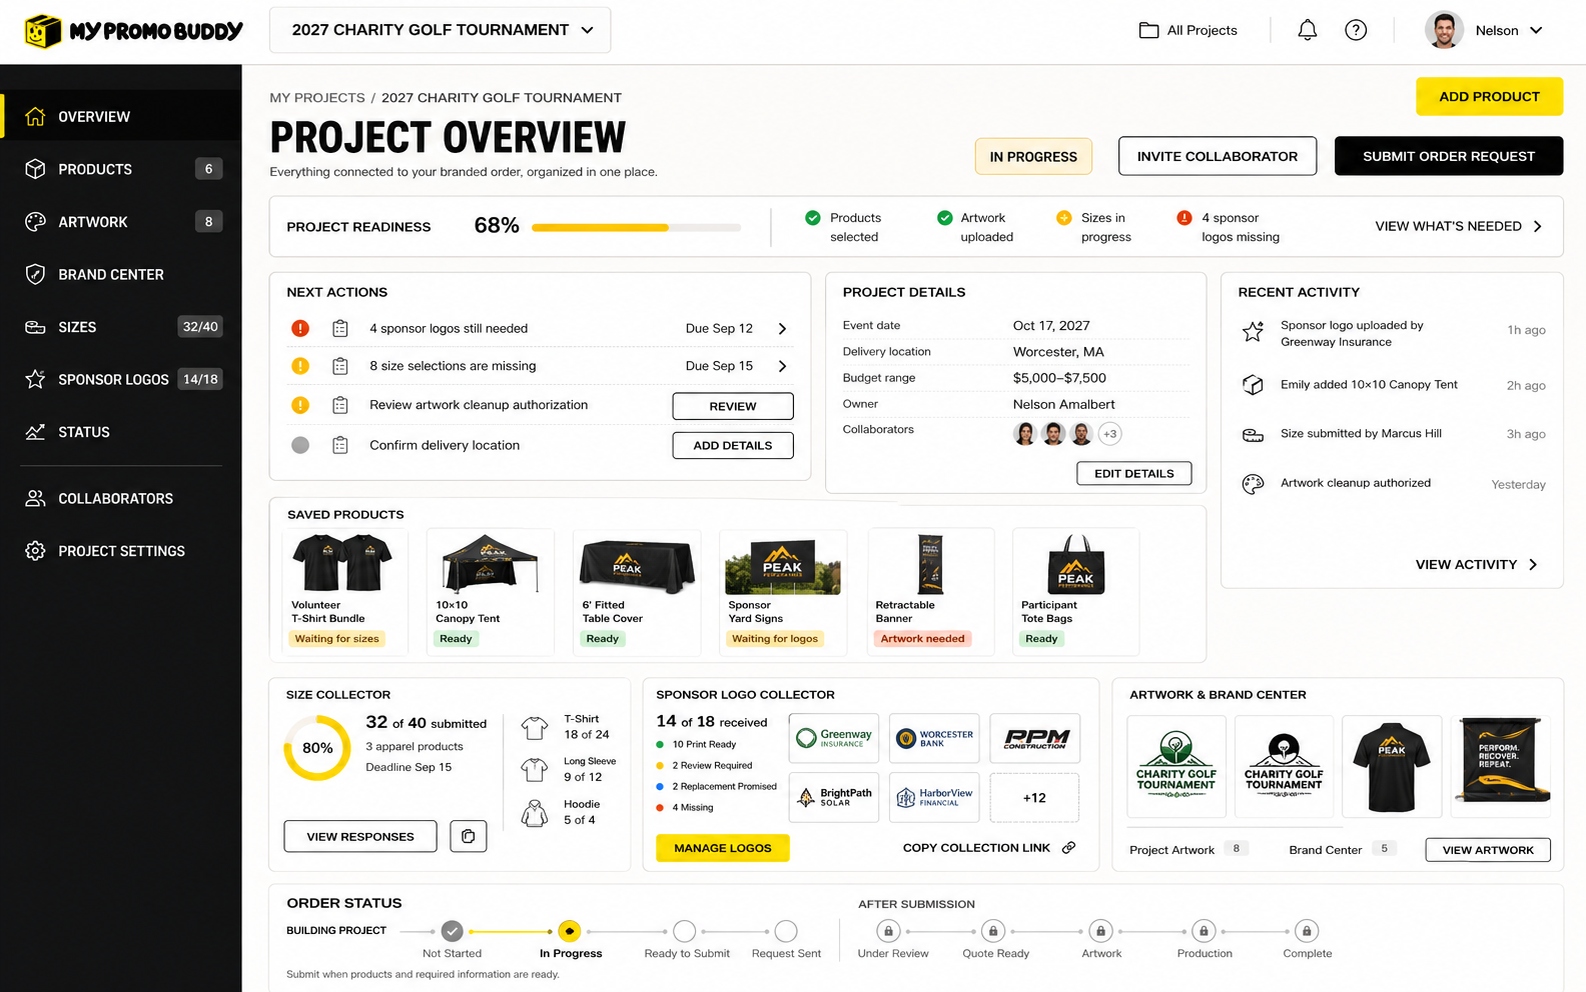Click Submit Order Request button
1586x992 pixels.
pyautogui.click(x=1448, y=156)
